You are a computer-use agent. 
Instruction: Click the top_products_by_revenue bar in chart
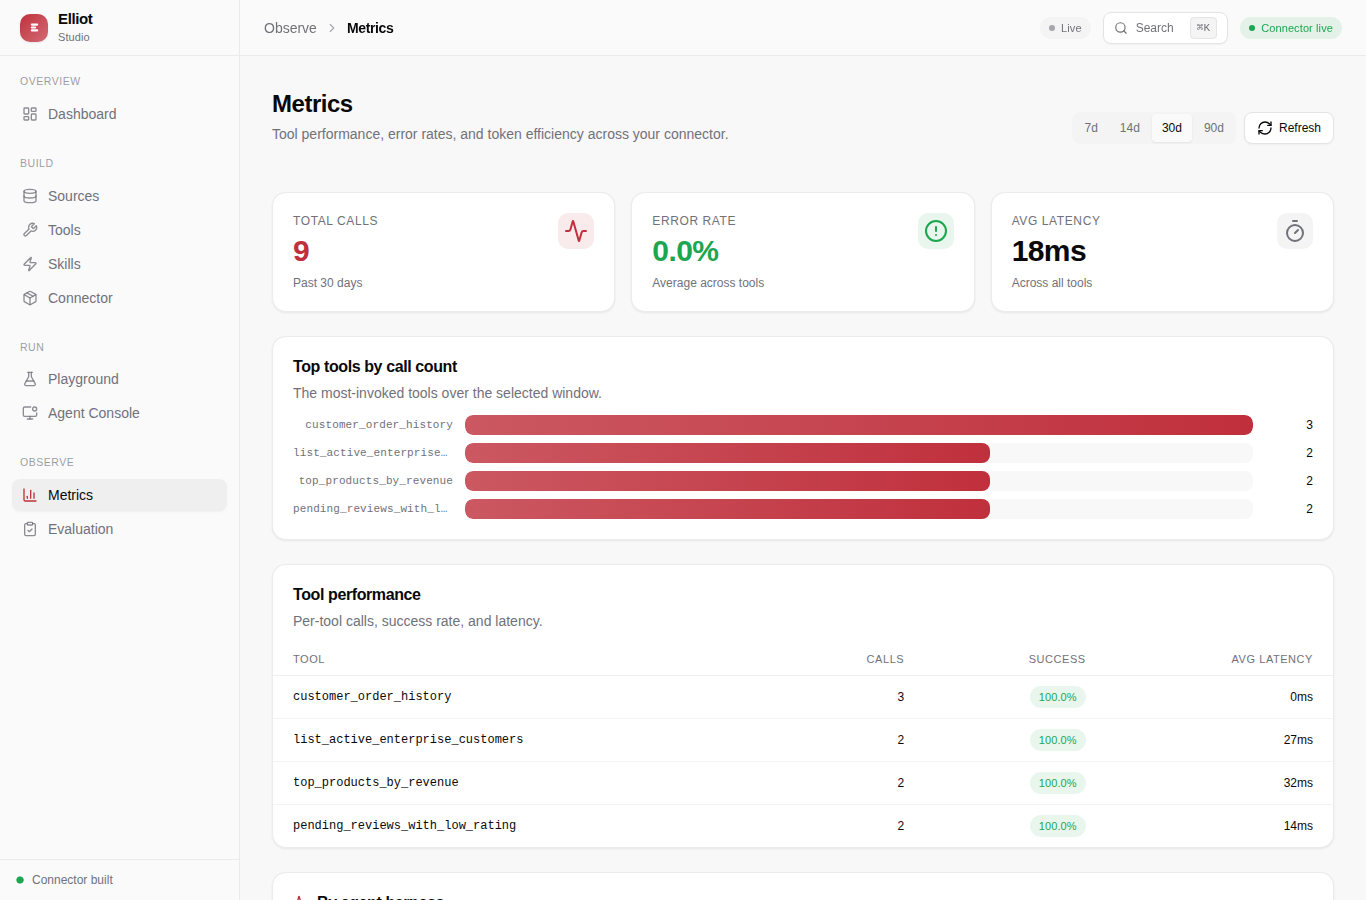click(727, 481)
